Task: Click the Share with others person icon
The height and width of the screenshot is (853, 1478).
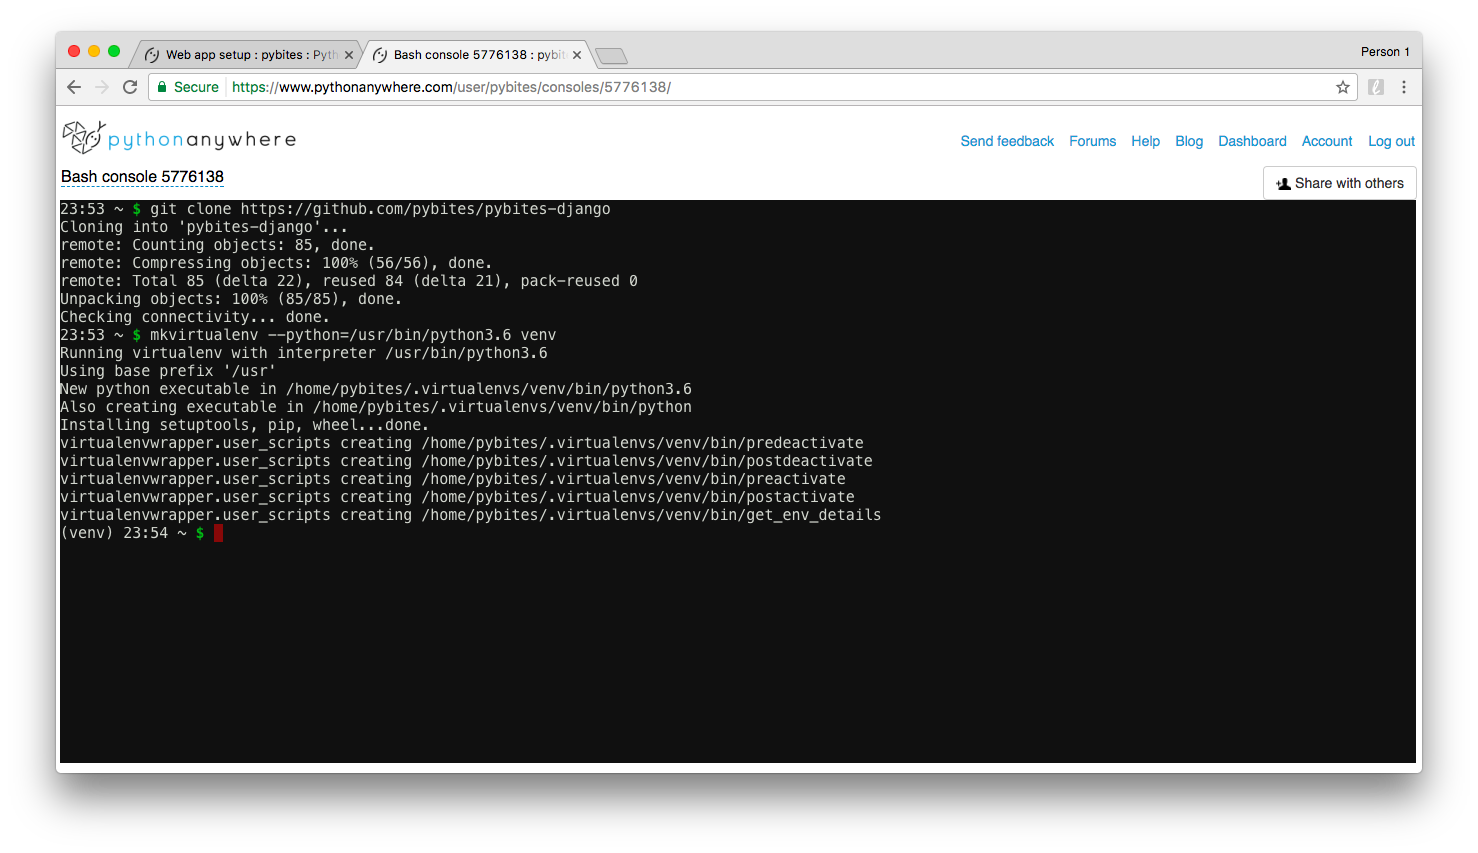Action: pos(1283,183)
